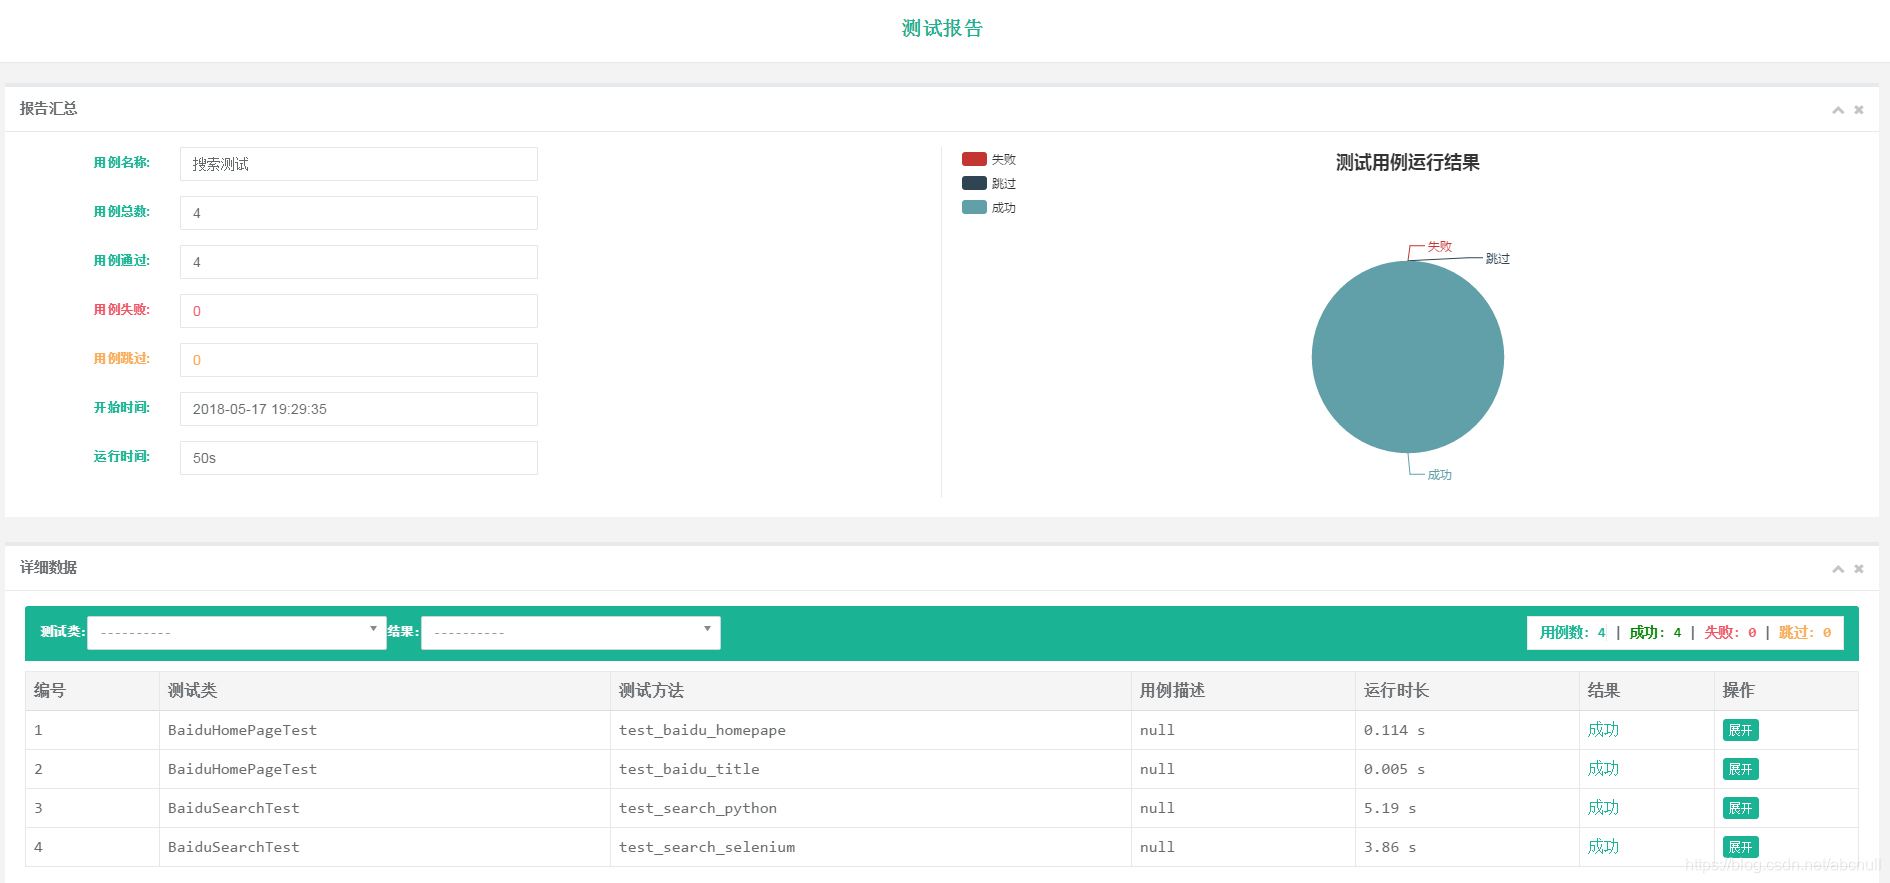
Task: Click the 用例失败 field
Action: tap(359, 311)
